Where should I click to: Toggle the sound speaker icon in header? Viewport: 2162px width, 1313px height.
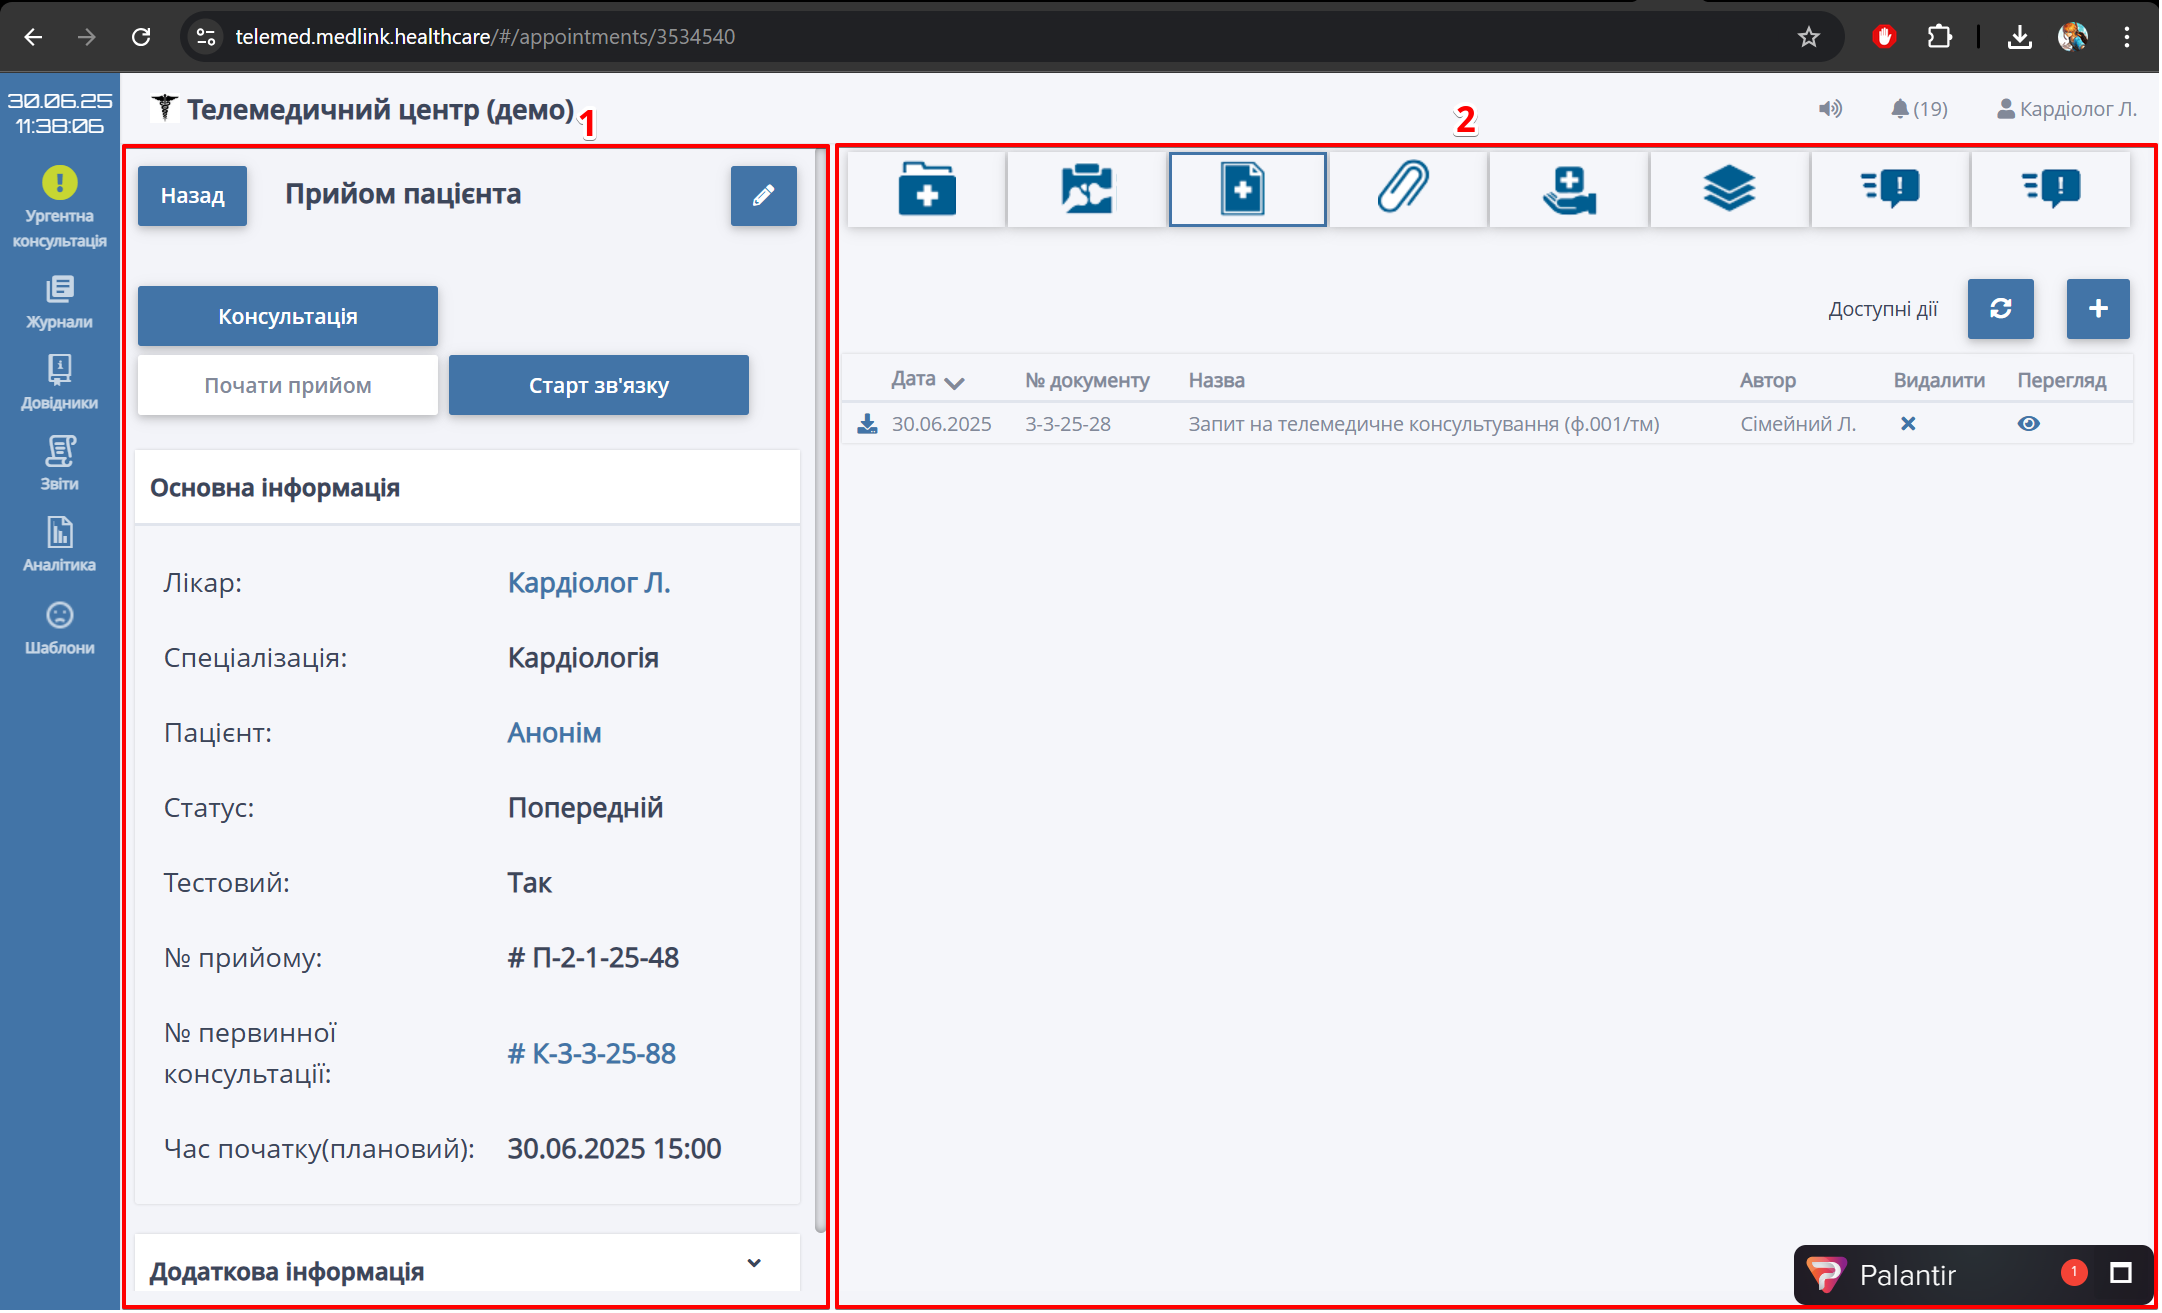coord(1829,109)
